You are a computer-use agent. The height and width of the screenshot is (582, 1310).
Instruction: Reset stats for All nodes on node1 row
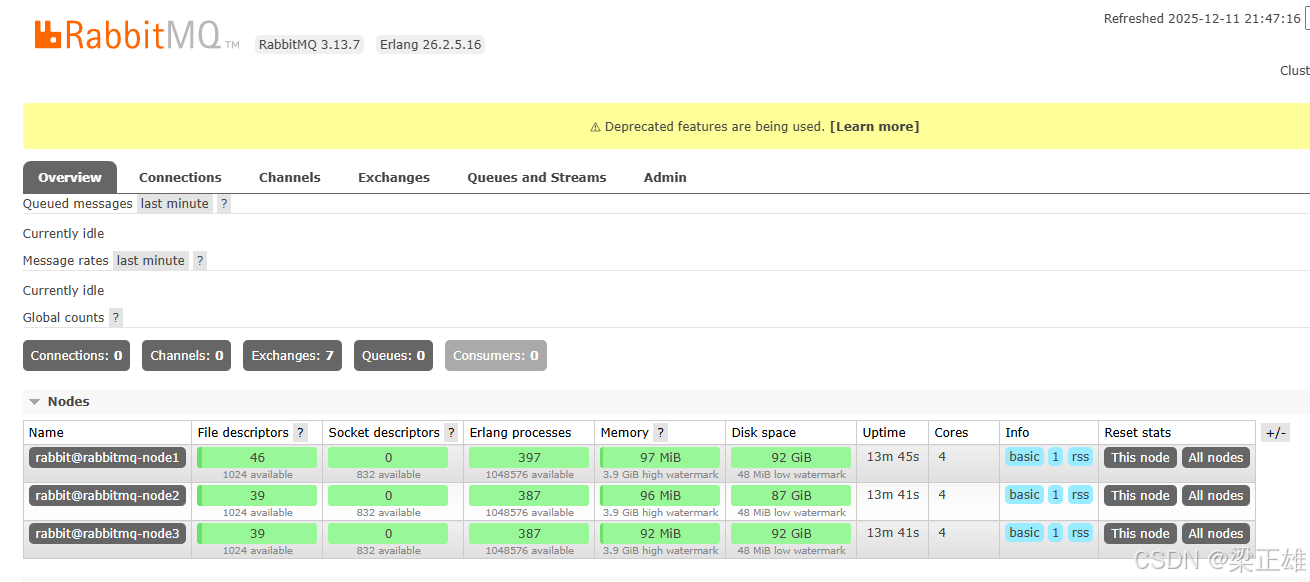coord(1216,457)
